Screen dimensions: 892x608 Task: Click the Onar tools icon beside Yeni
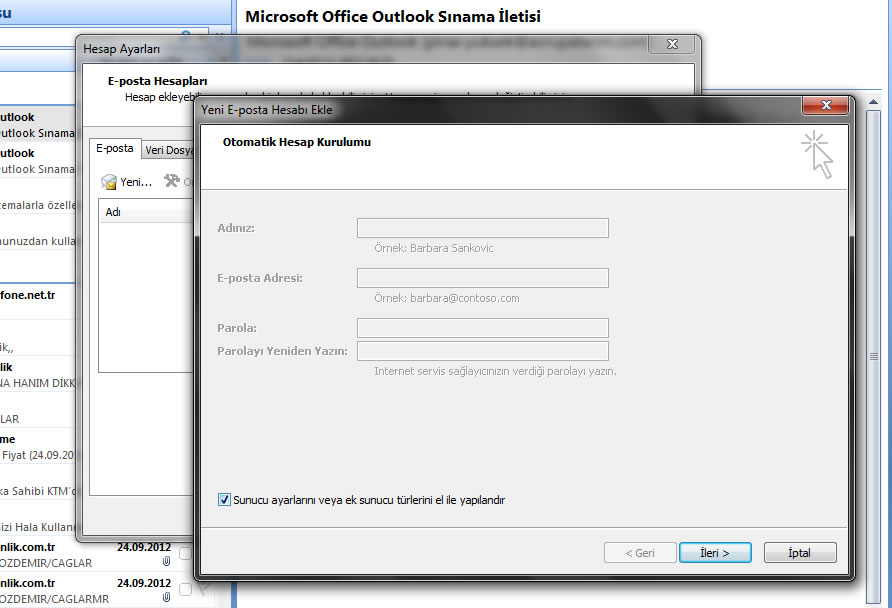point(171,181)
